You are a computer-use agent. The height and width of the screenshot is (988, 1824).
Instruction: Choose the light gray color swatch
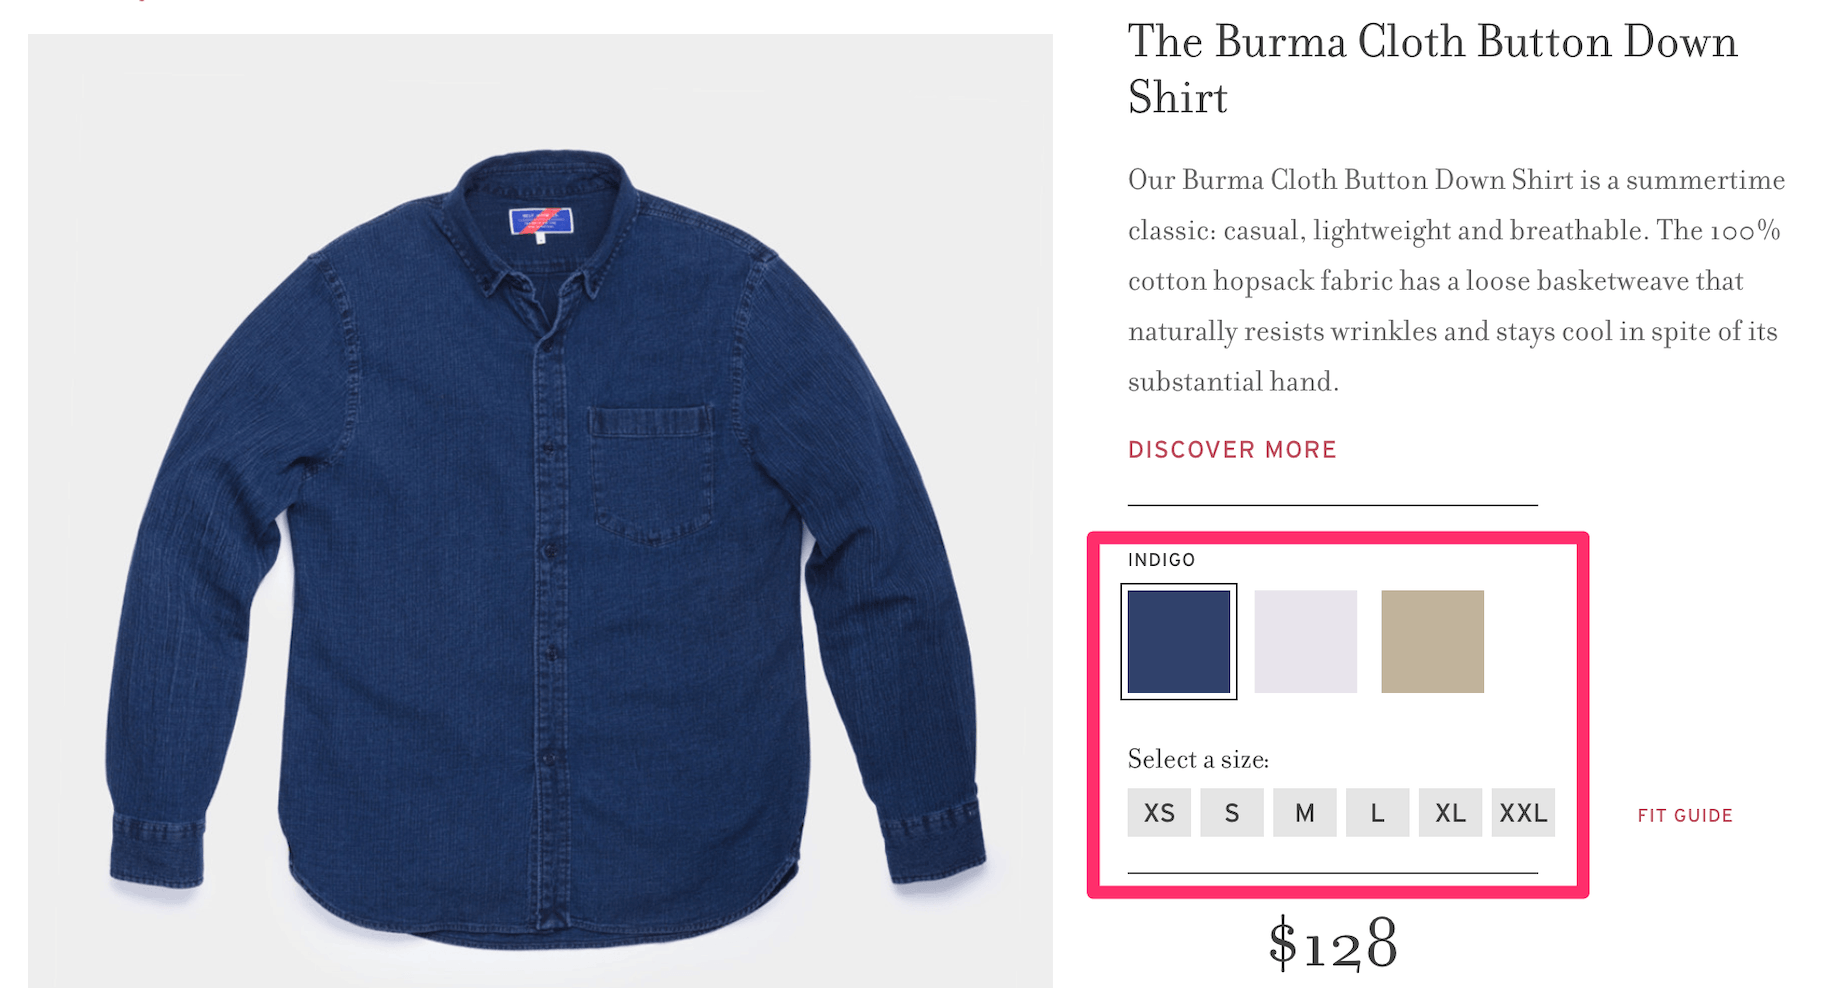point(1305,641)
